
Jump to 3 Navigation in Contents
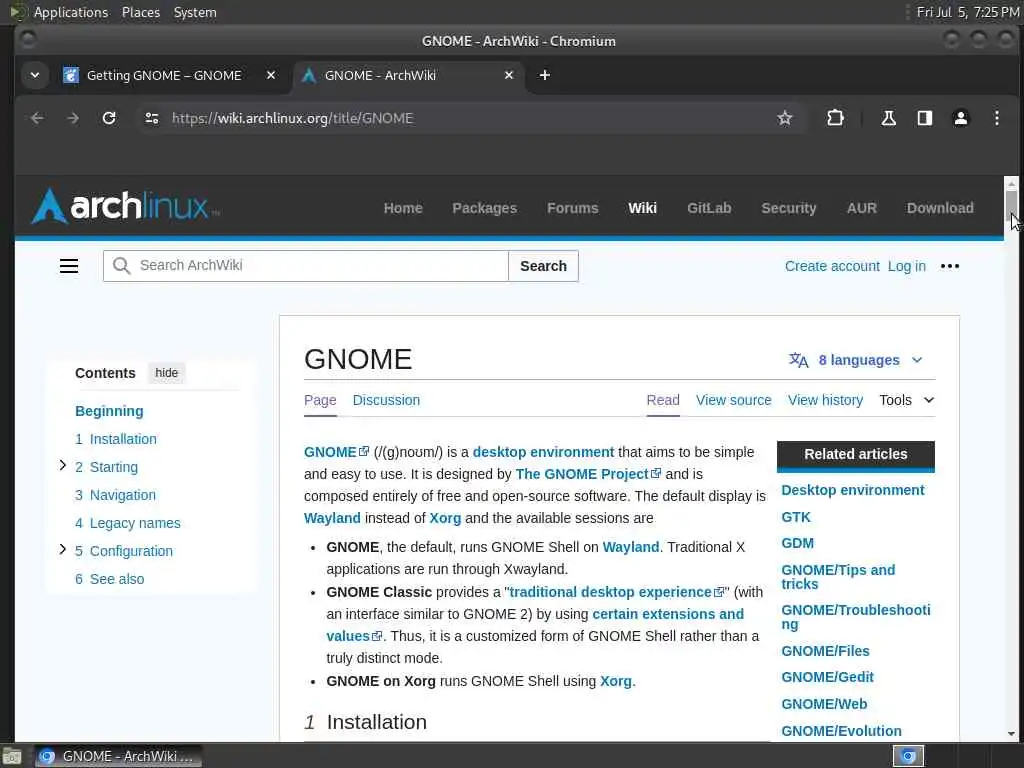pos(115,495)
